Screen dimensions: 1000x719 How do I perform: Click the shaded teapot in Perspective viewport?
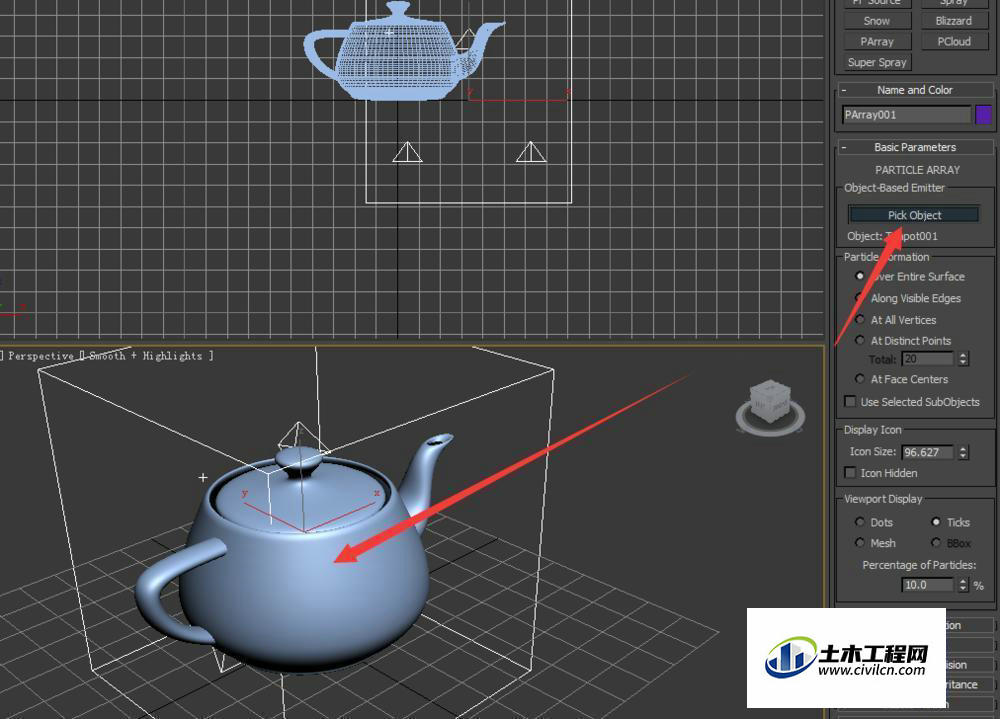[x=297, y=554]
